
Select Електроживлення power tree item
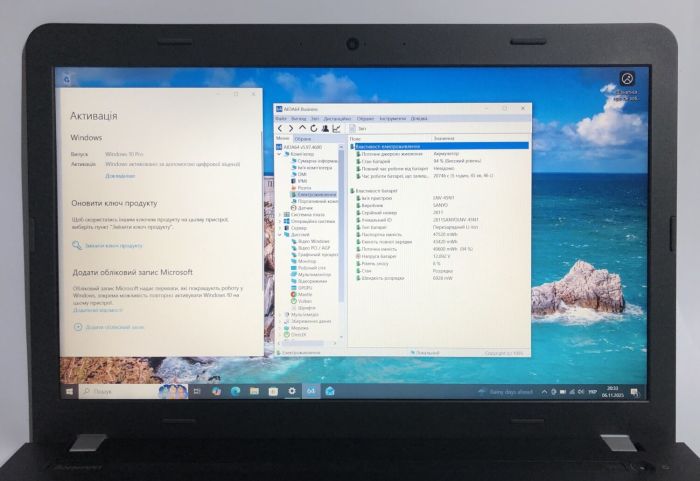click(313, 195)
